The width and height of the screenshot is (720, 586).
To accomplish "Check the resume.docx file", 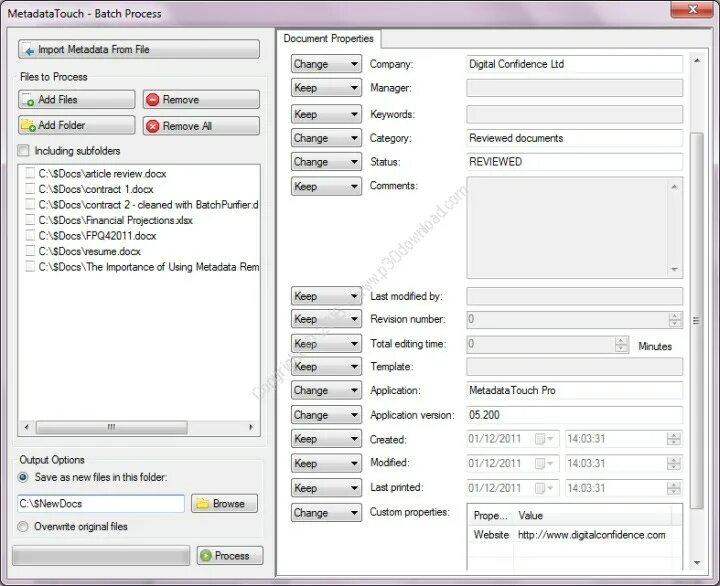I will [30, 251].
